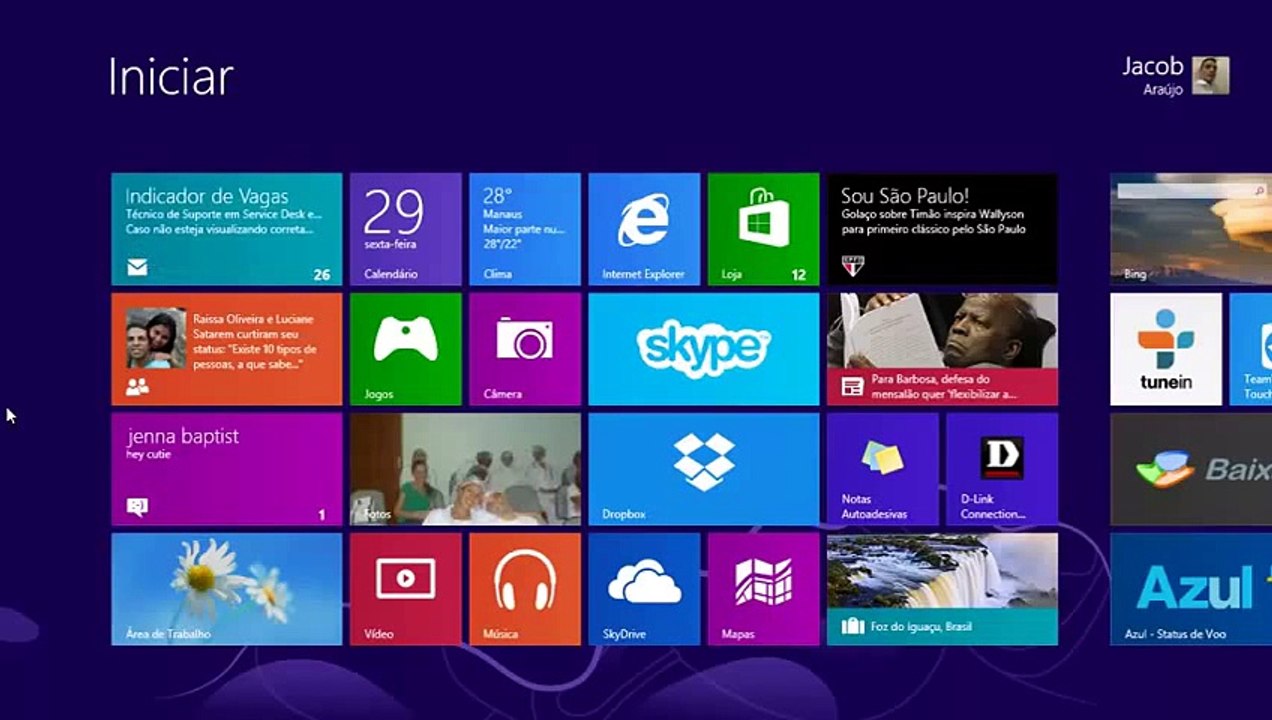Open the Foz do Iguaçu travel tile

942,589
